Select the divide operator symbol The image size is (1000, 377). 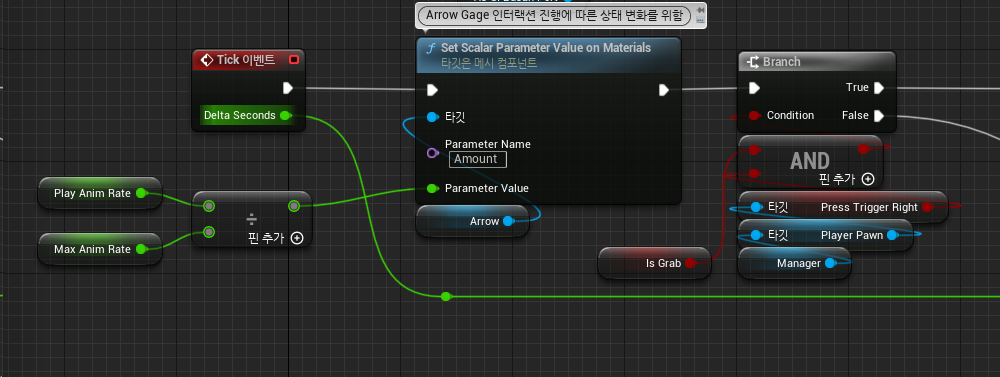pyautogui.click(x=251, y=219)
